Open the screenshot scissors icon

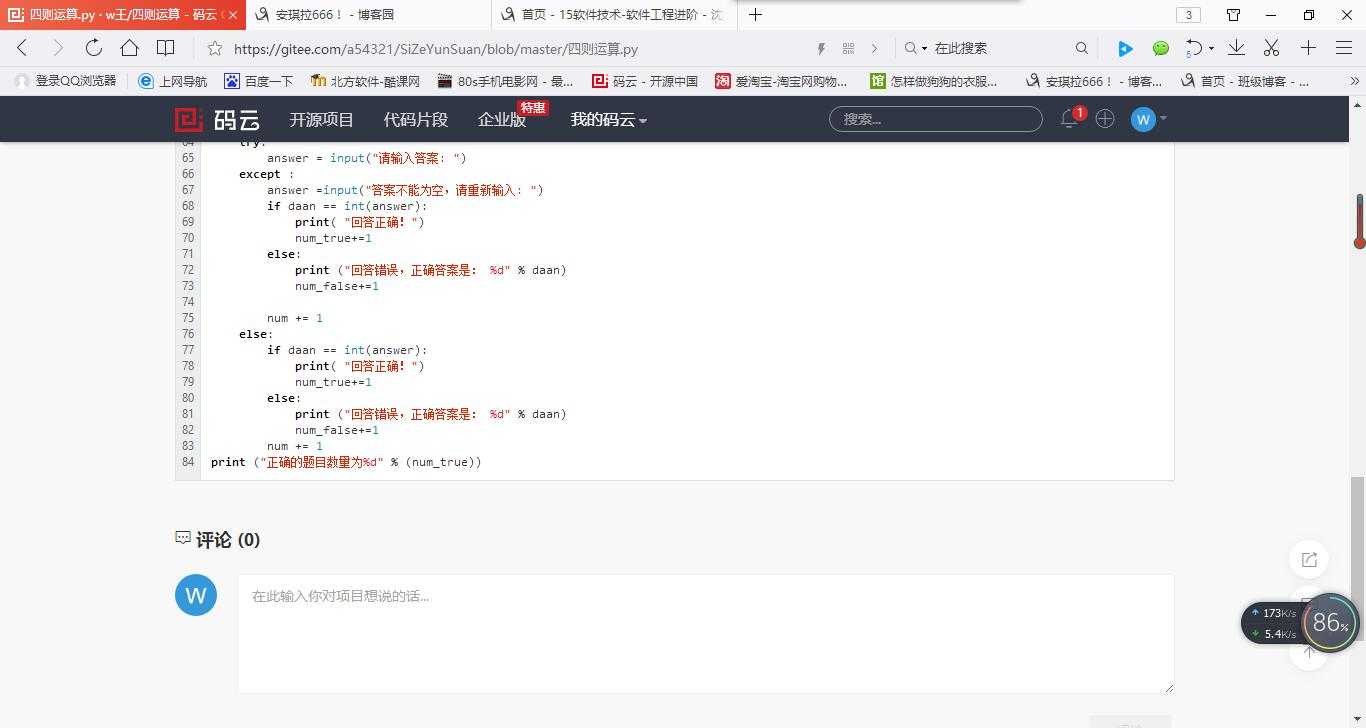(1272, 48)
